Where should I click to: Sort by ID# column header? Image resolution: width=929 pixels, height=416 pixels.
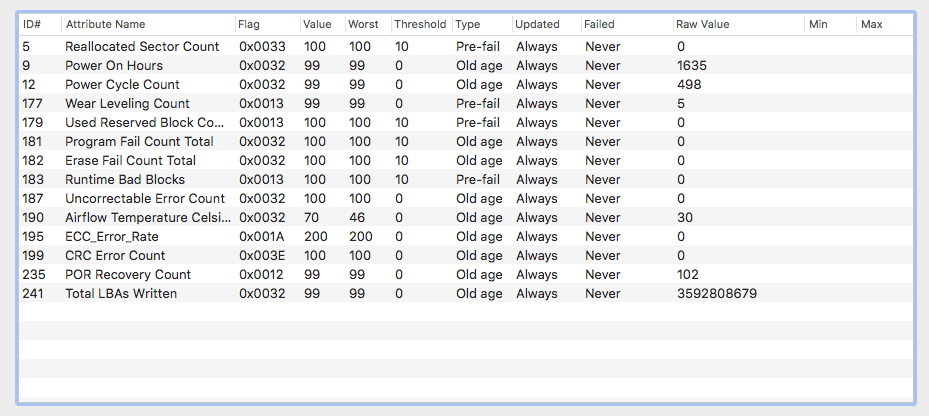(x=39, y=24)
